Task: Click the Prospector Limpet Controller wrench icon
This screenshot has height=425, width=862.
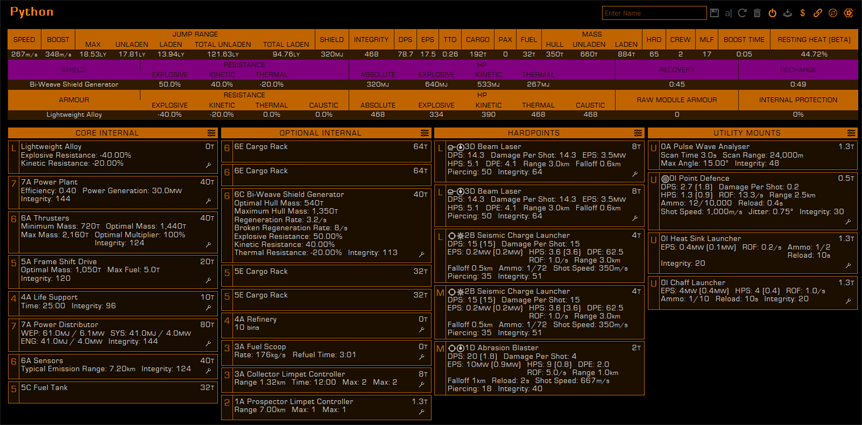Action: click(x=422, y=411)
